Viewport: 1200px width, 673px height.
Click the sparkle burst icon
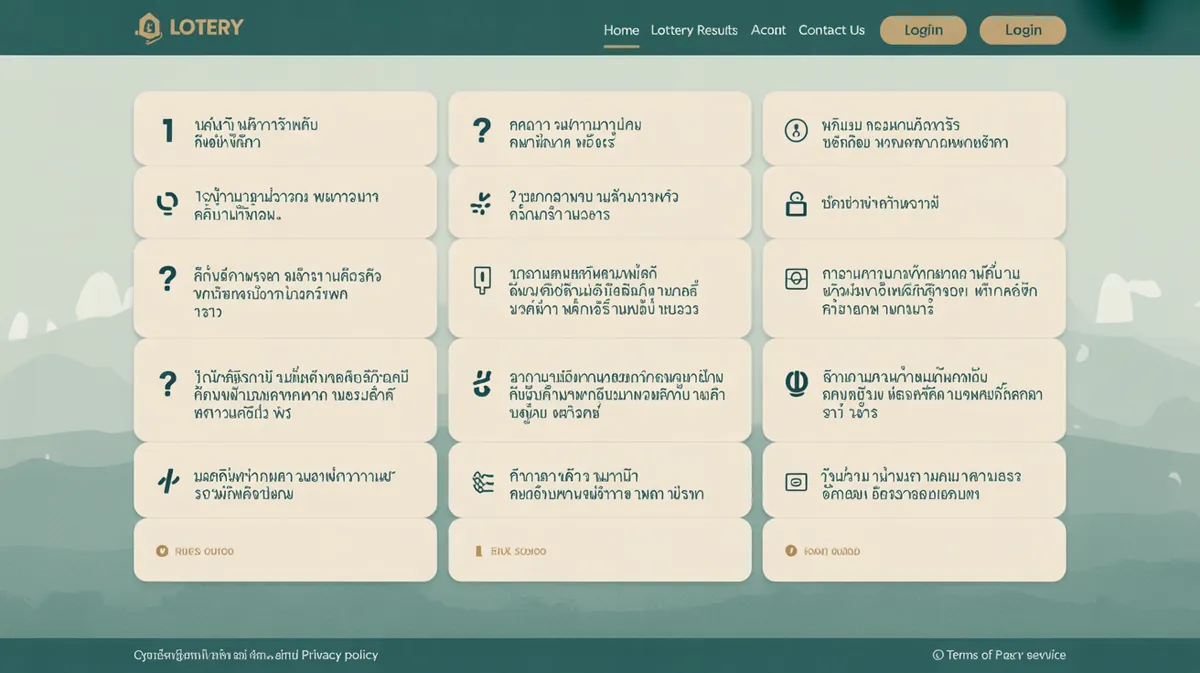click(x=481, y=204)
